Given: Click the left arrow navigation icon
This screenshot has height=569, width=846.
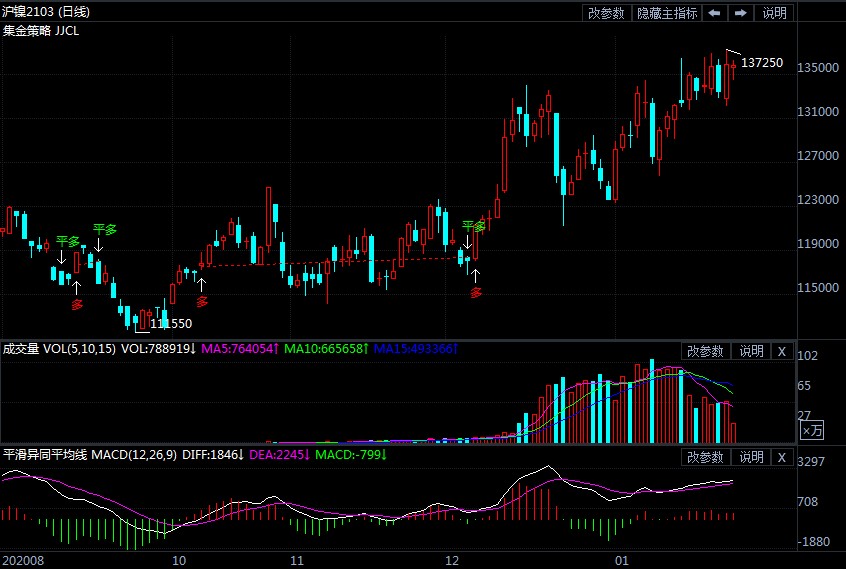Looking at the screenshot, I should point(714,13).
